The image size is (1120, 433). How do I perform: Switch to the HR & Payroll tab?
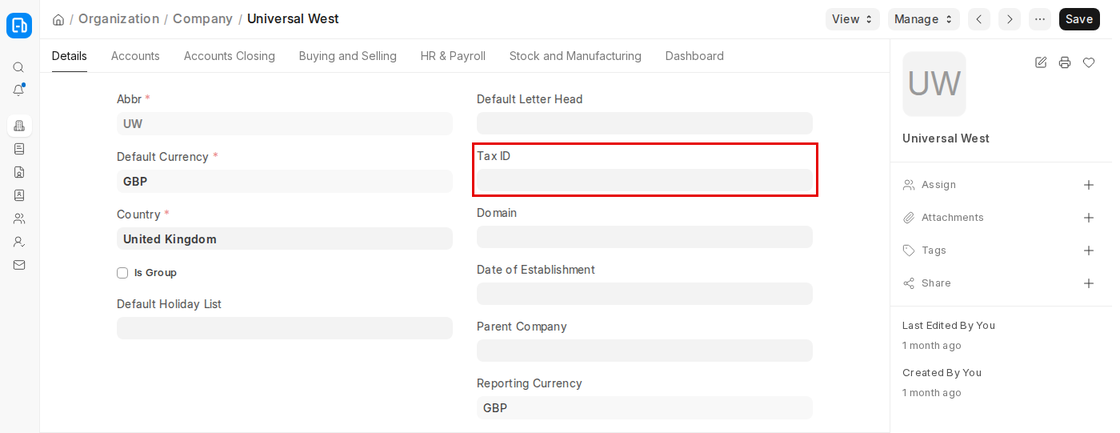coord(453,56)
